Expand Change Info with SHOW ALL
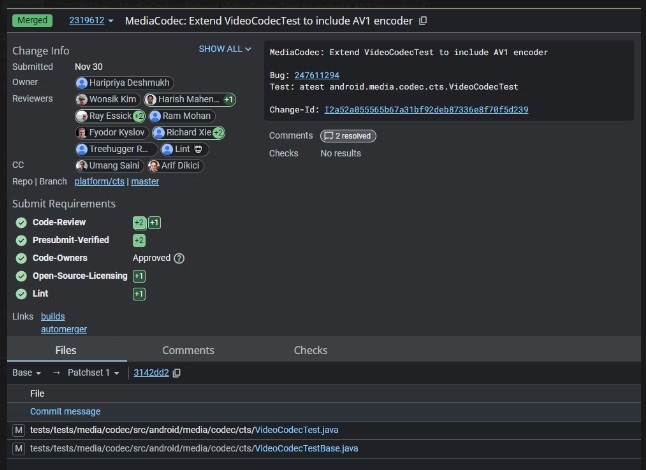The height and width of the screenshot is (470, 646). pyautogui.click(x=225, y=49)
